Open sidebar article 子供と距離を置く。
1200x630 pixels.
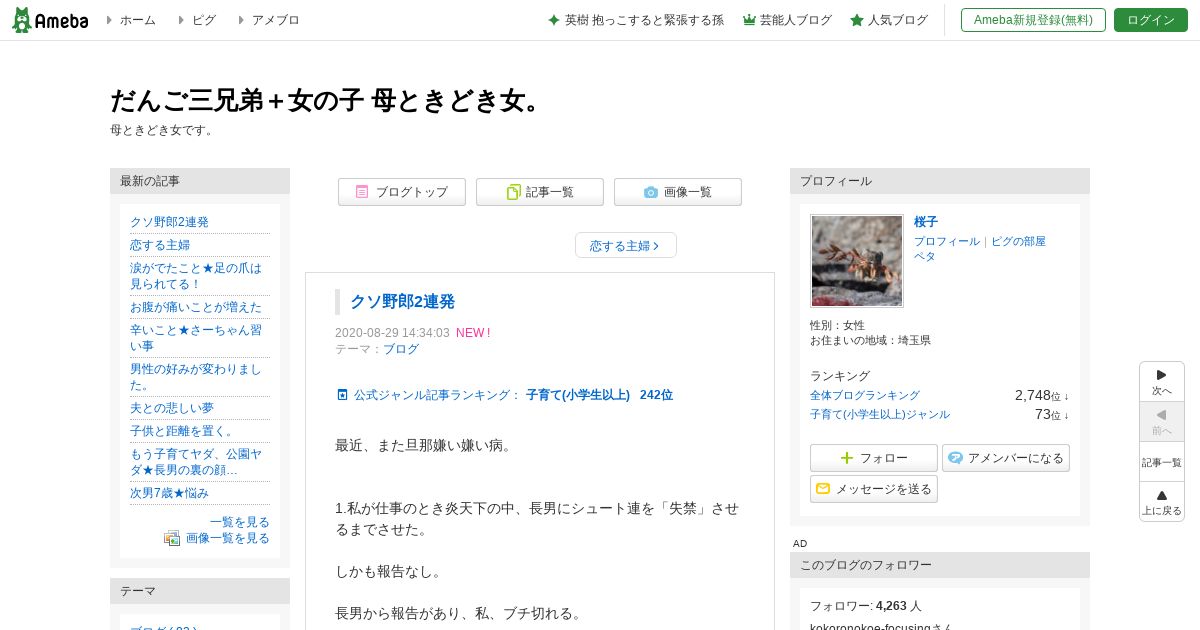click(x=182, y=431)
